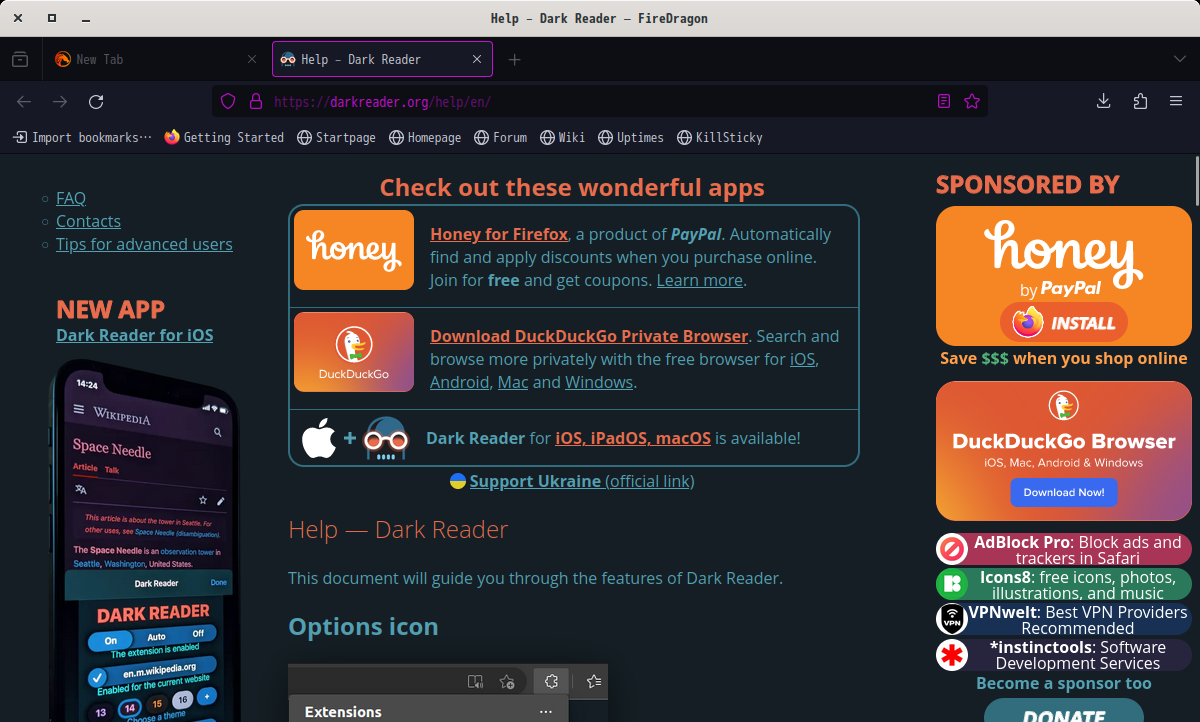Viewport: 1200px width, 722px height.
Task: Click the *instinctools red asterisk icon
Action: [x=952, y=655]
